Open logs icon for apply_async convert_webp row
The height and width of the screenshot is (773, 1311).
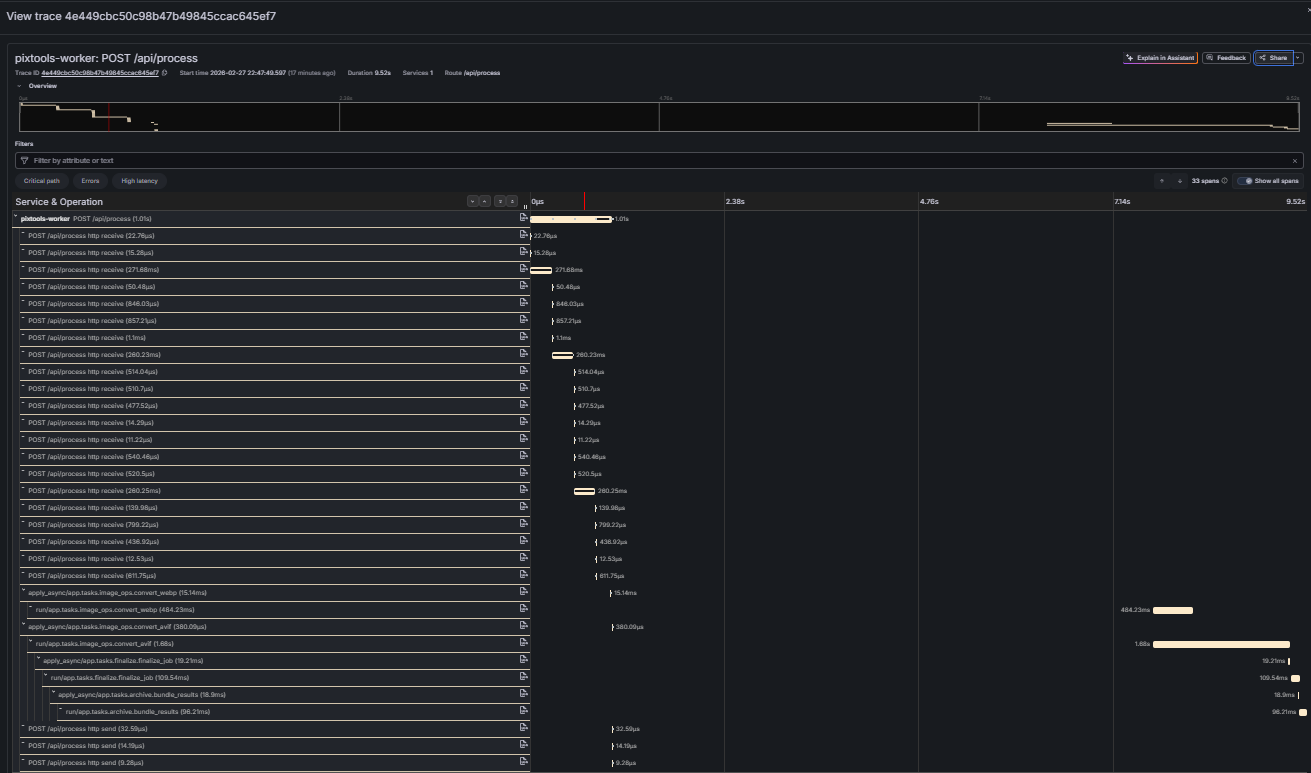[523, 592]
